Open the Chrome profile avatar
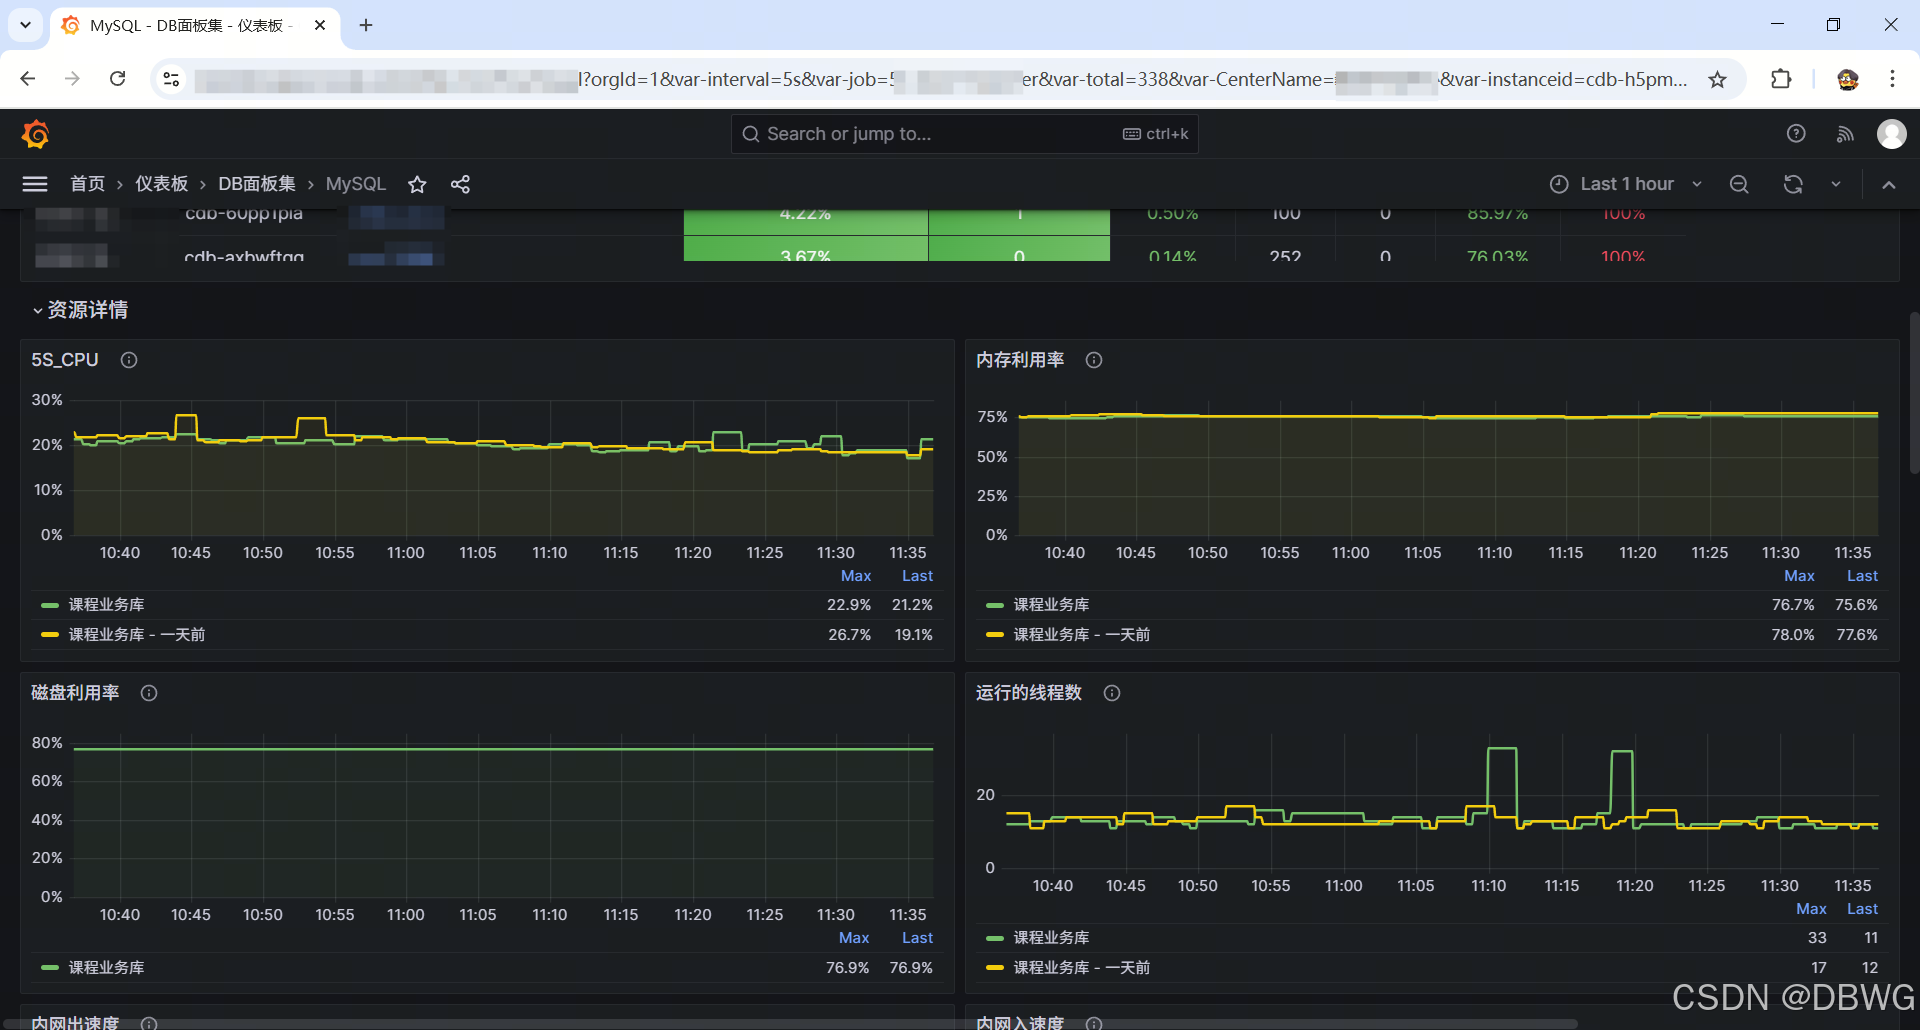 coord(1848,79)
